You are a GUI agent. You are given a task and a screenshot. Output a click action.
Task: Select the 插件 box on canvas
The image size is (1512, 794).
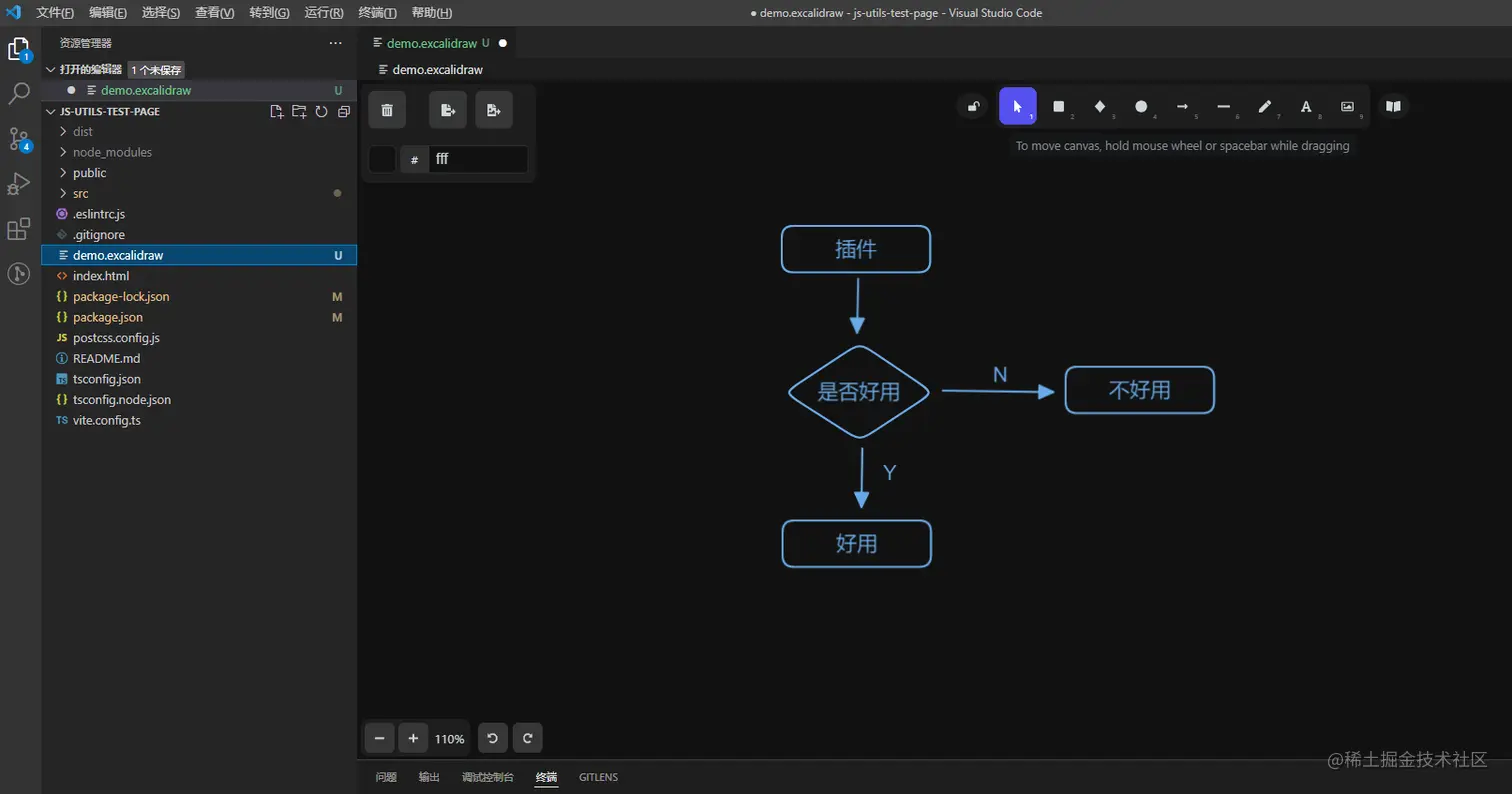[x=856, y=249]
